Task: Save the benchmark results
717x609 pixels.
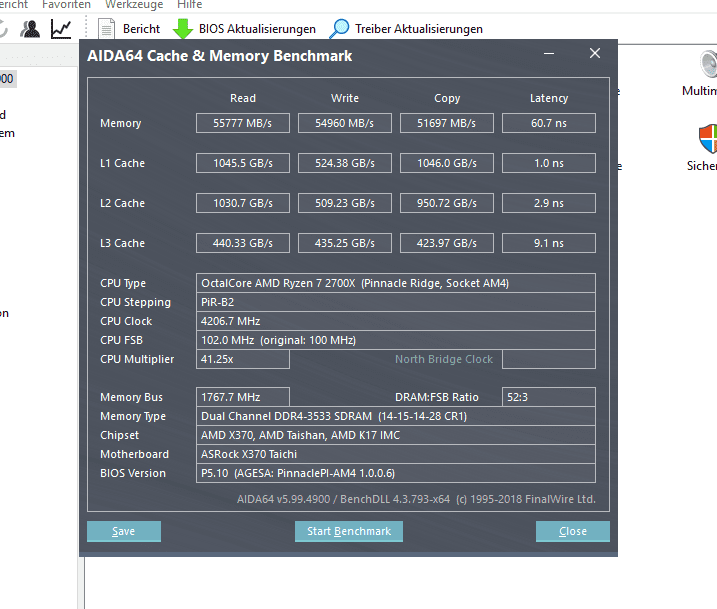Action: point(124,531)
